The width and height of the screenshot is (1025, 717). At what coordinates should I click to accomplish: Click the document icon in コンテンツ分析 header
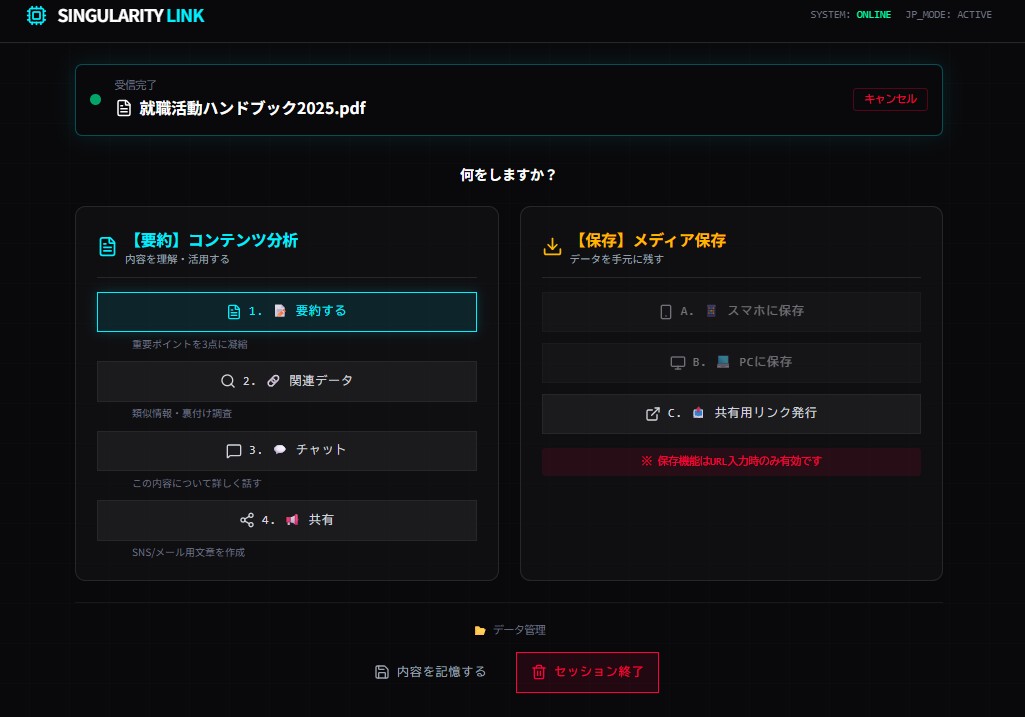(107, 247)
